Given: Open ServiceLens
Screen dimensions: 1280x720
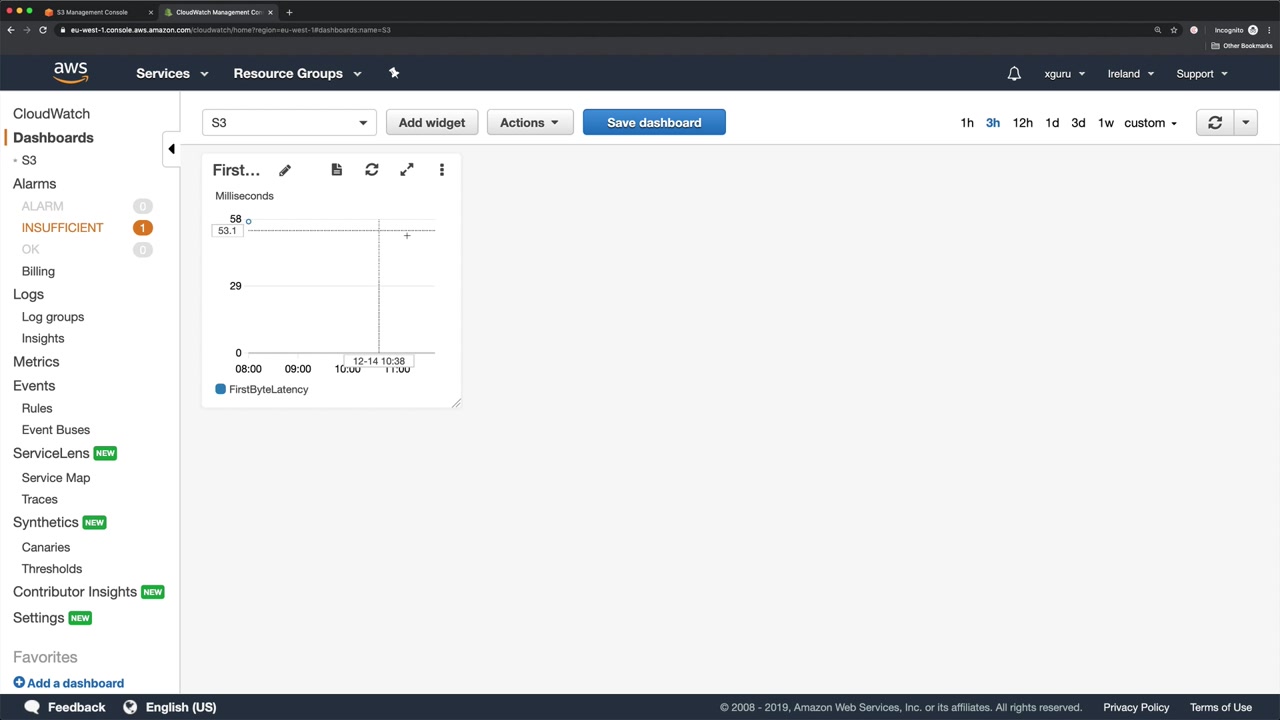Looking at the screenshot, I should pyautogui.click(x=51, y=453).
